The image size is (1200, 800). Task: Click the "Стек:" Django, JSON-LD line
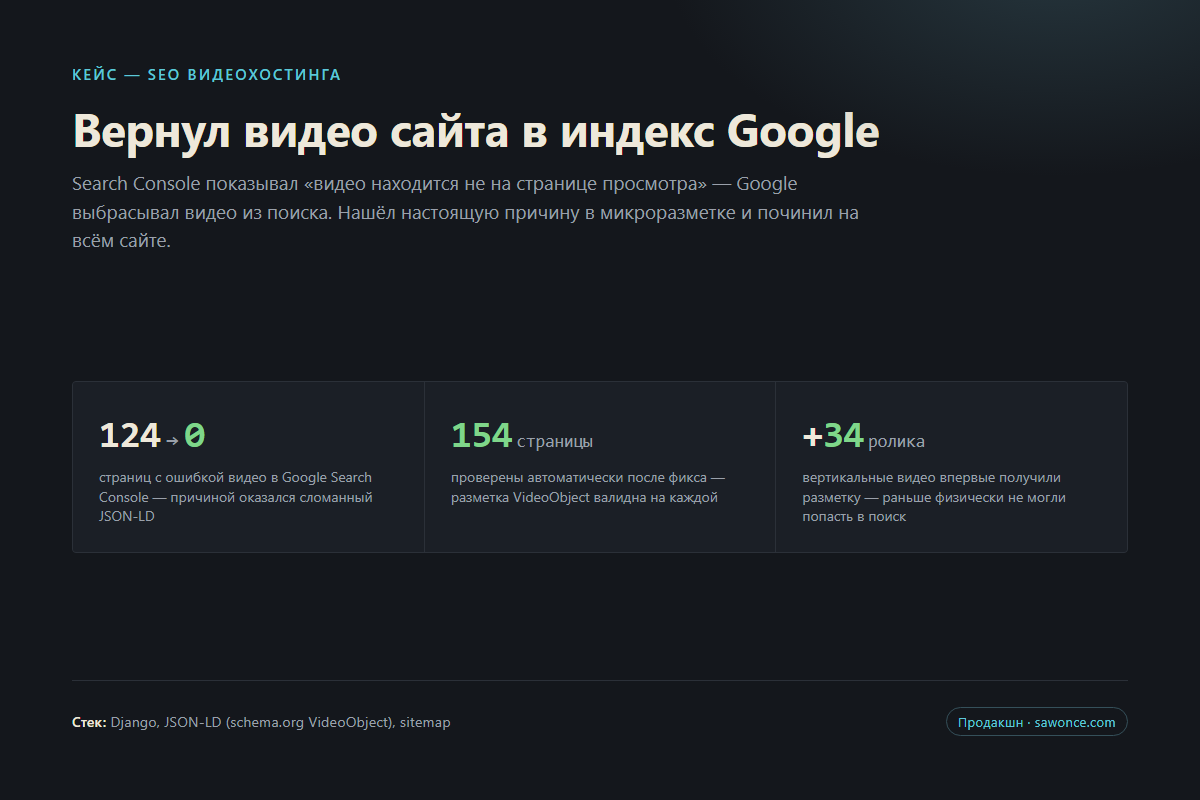pyautogui.click(x=262, y=722)
